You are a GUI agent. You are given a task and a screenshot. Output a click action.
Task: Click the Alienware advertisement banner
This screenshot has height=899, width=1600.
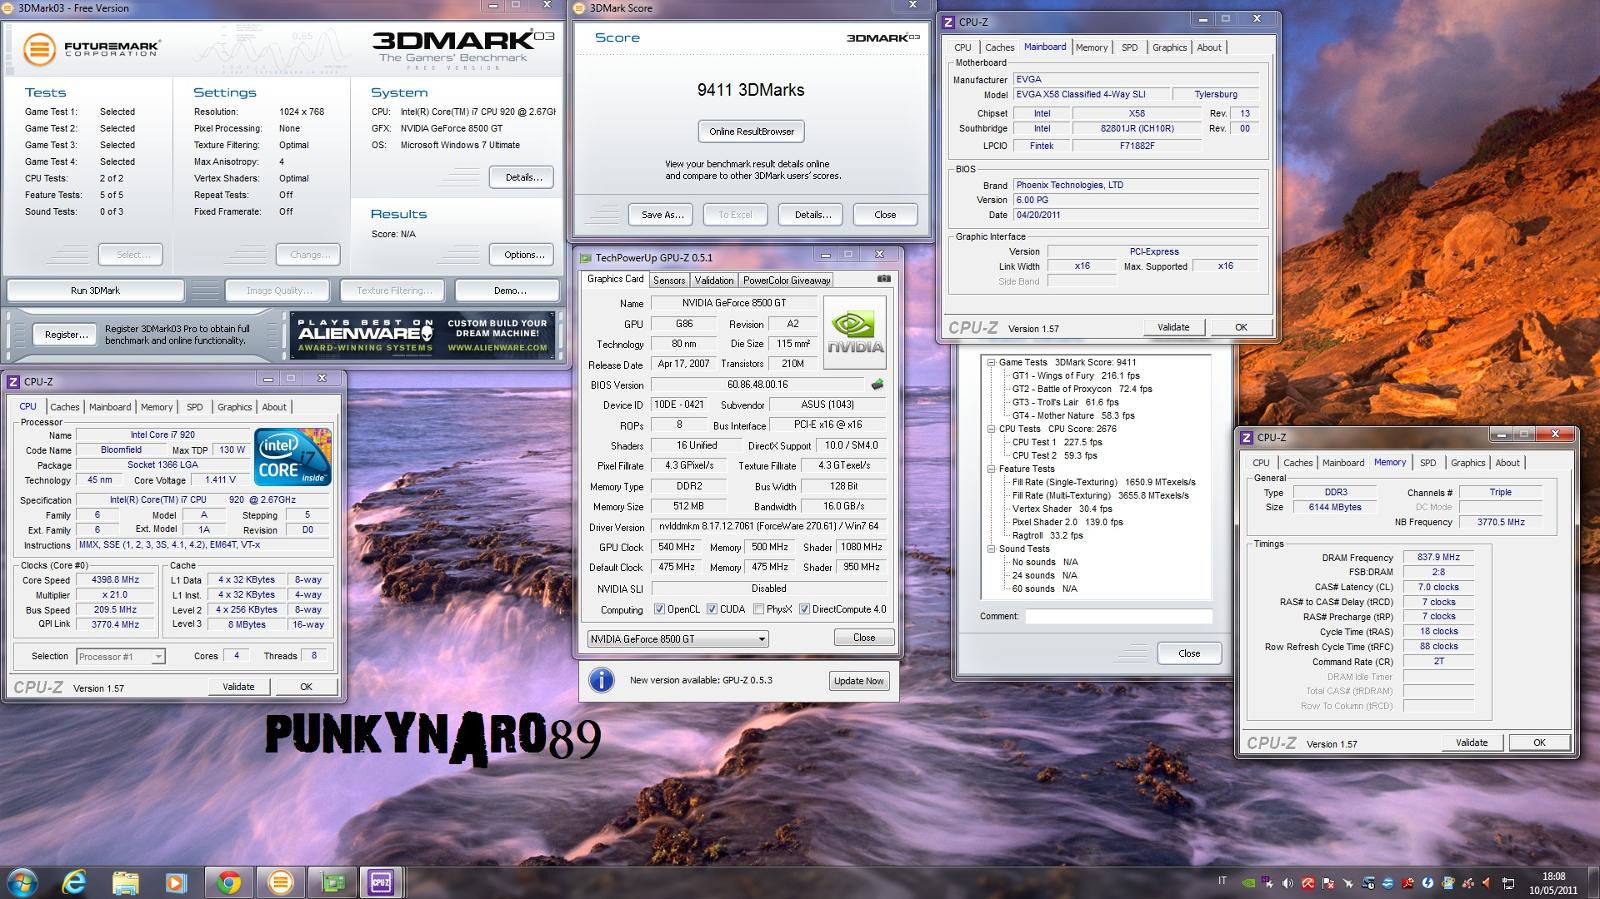(x=422, y=335)
